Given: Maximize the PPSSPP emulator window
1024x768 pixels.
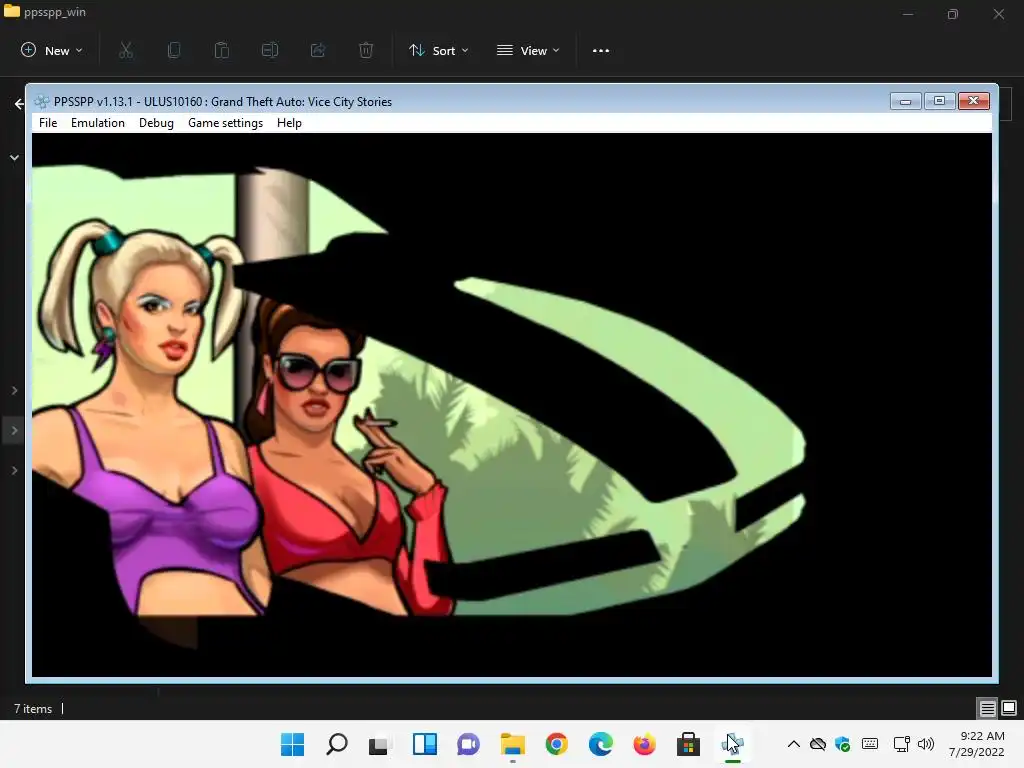Looking at the screenshot, I should (939, 101).
